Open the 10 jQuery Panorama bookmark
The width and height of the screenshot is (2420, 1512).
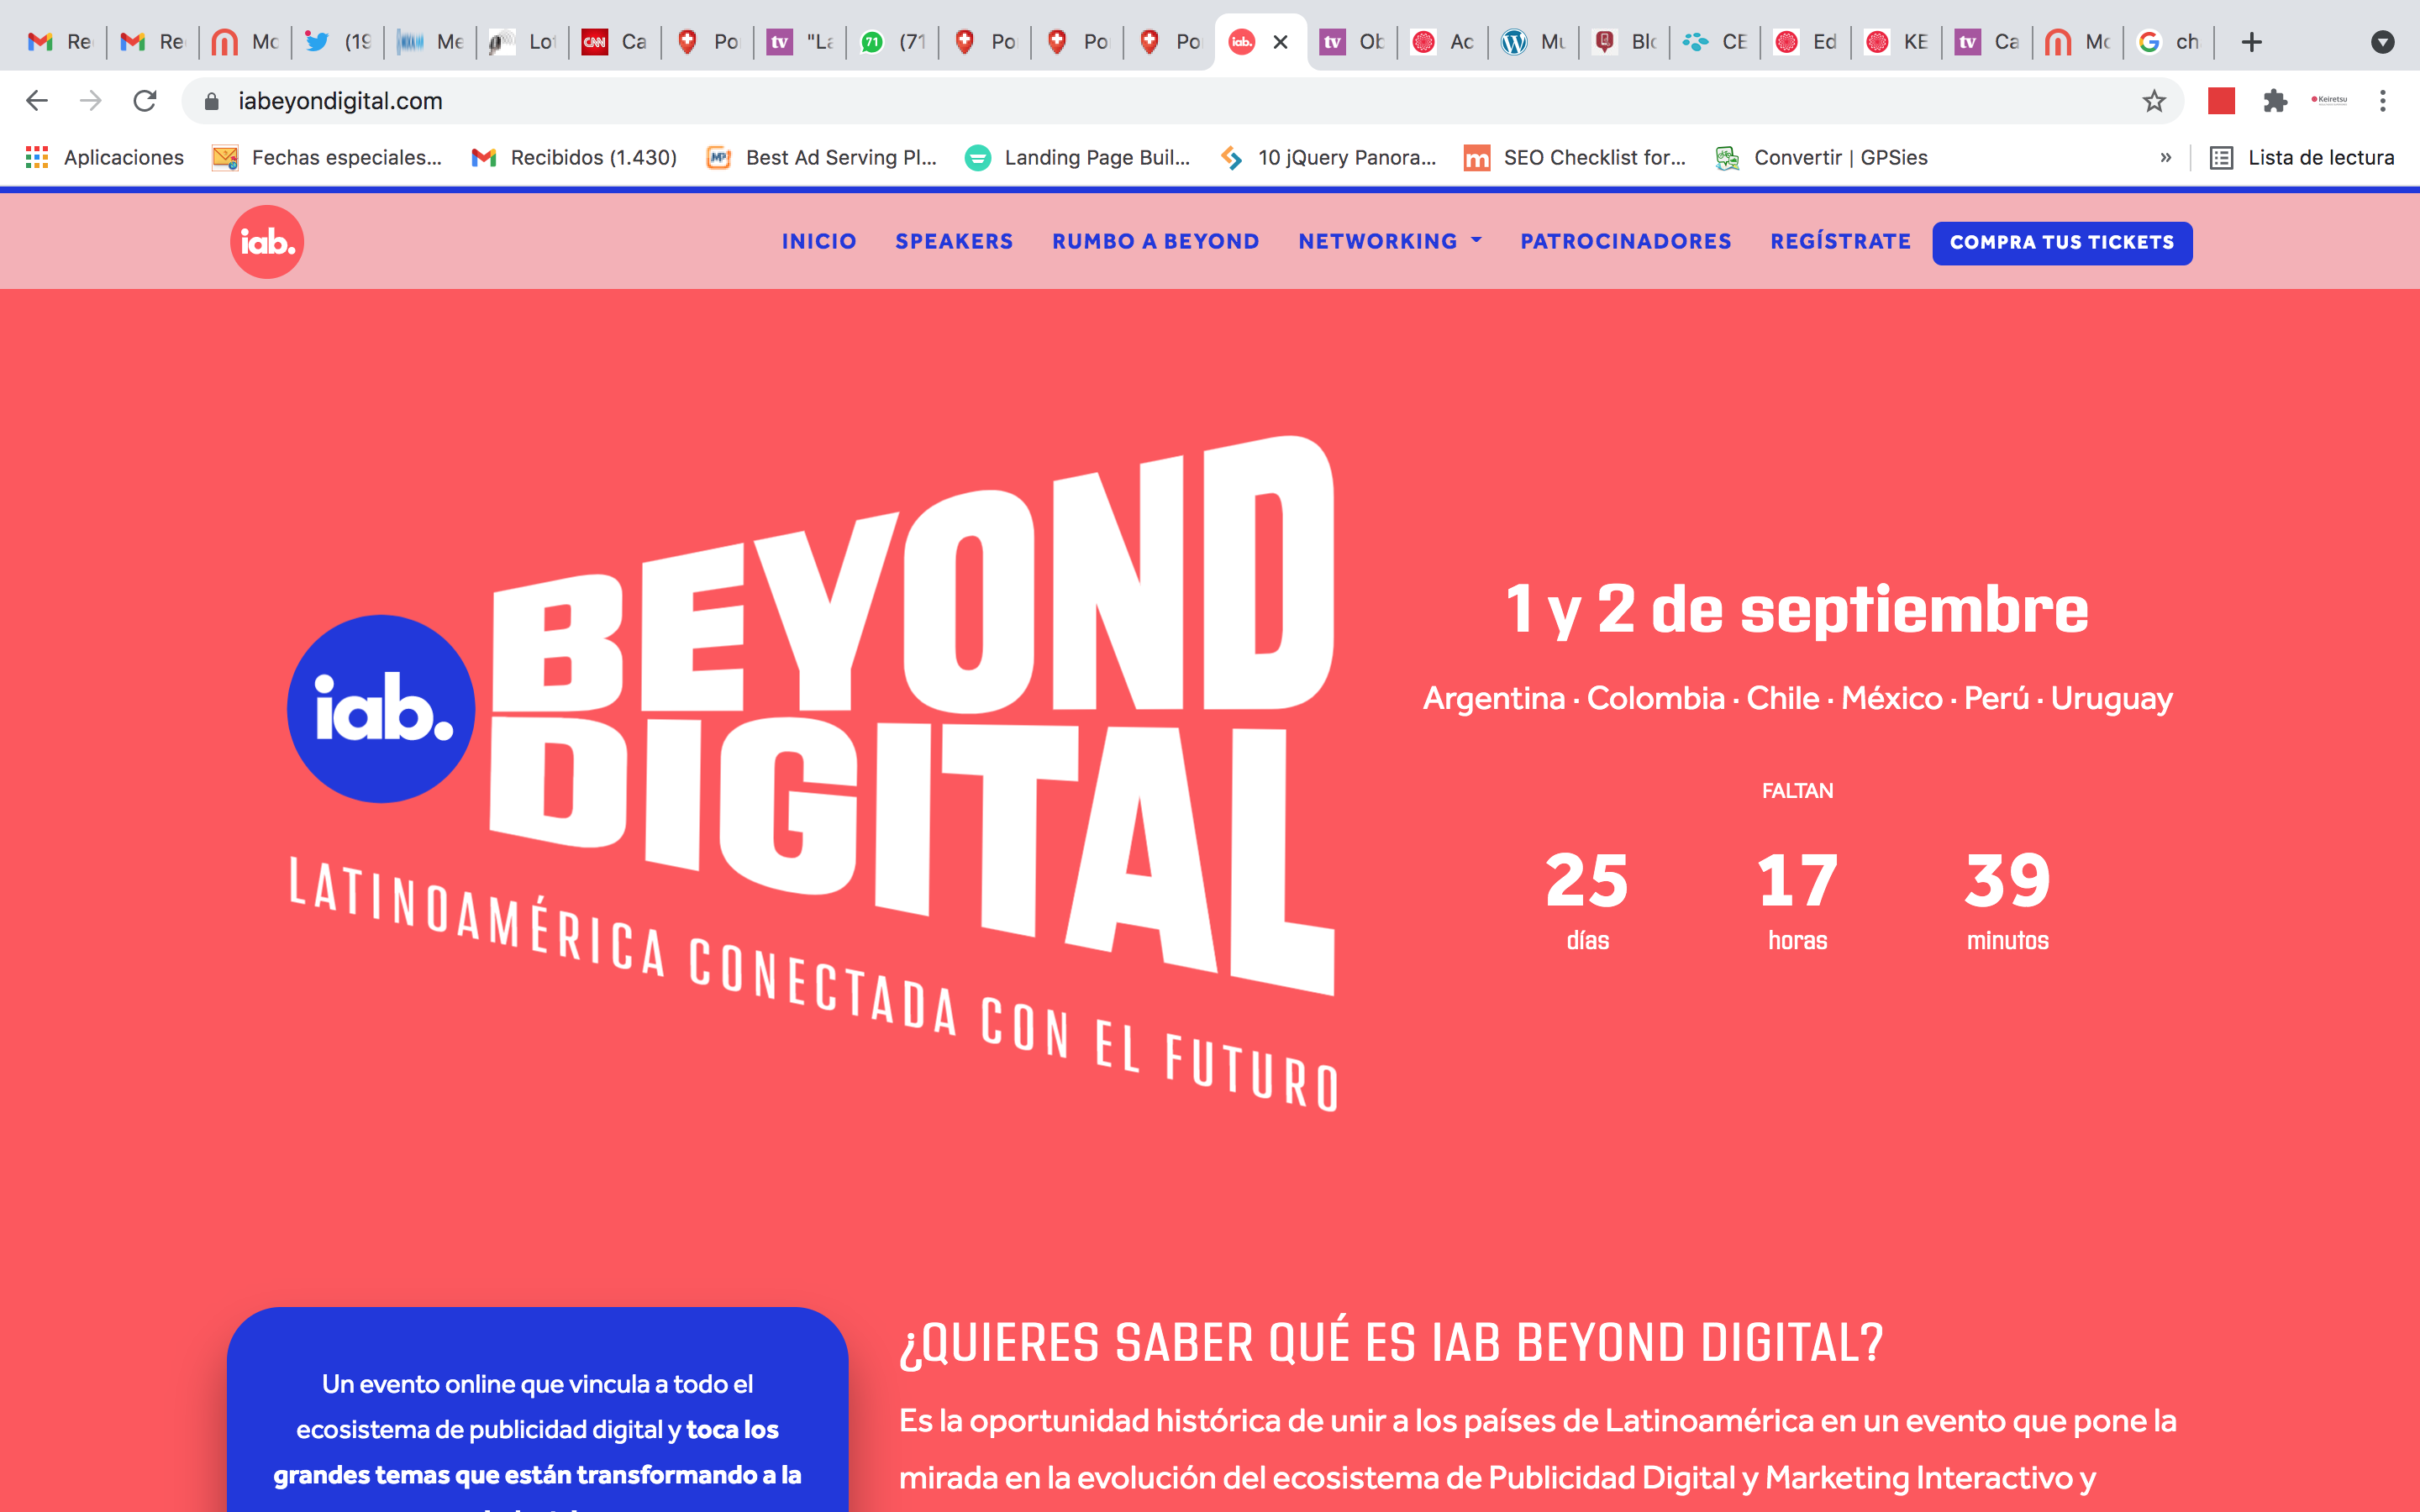point(1328,157)
